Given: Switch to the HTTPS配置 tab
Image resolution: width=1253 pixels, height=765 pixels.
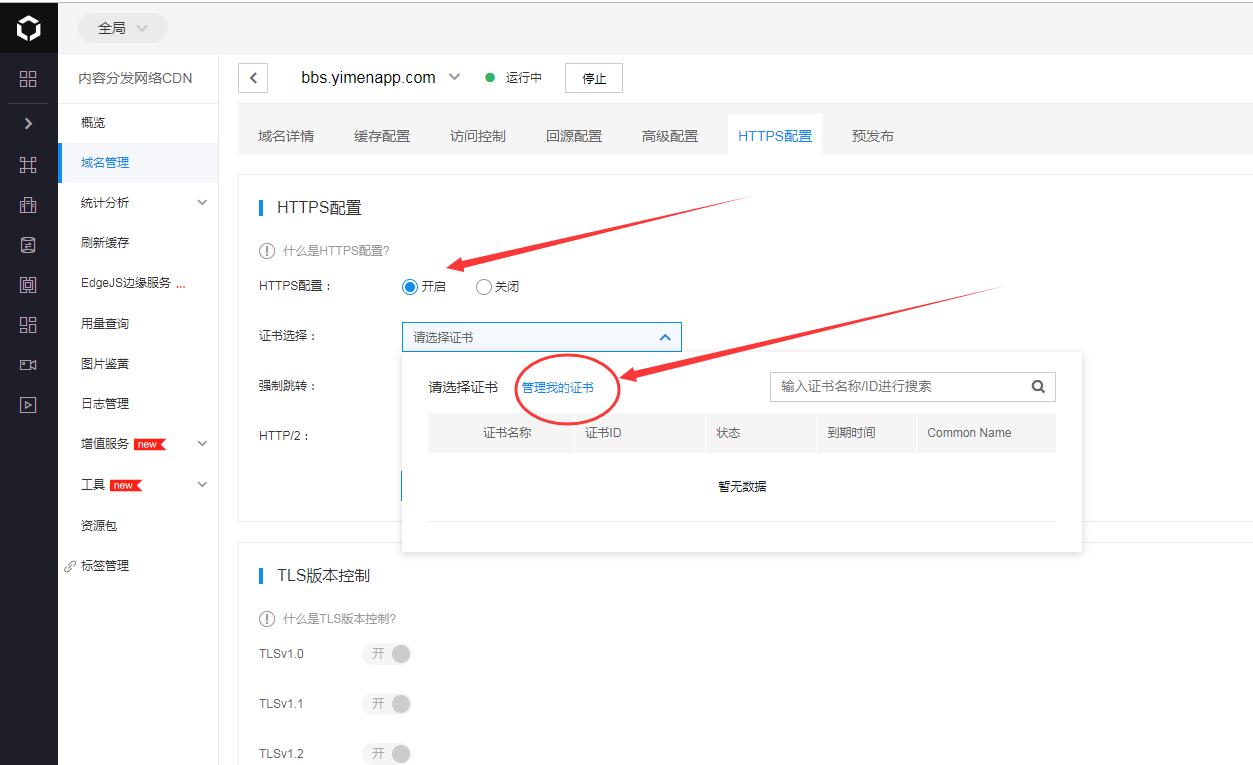Looking at the screenshot, I should [x=775, y=136].
